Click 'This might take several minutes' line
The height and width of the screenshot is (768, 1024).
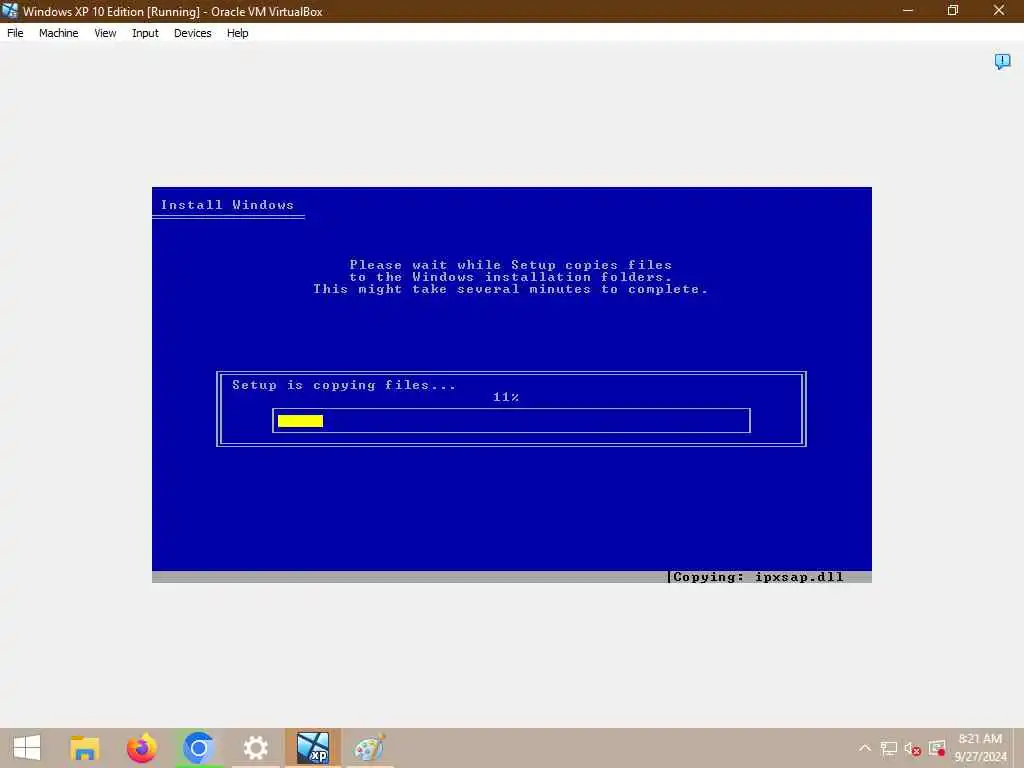(x=511, y=289)
